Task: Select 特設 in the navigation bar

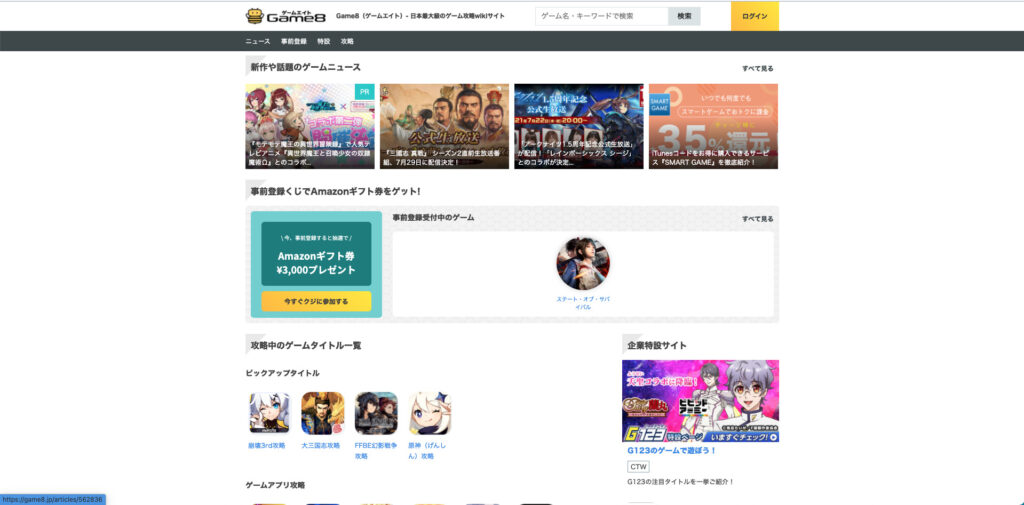Action: coord(323,41)
